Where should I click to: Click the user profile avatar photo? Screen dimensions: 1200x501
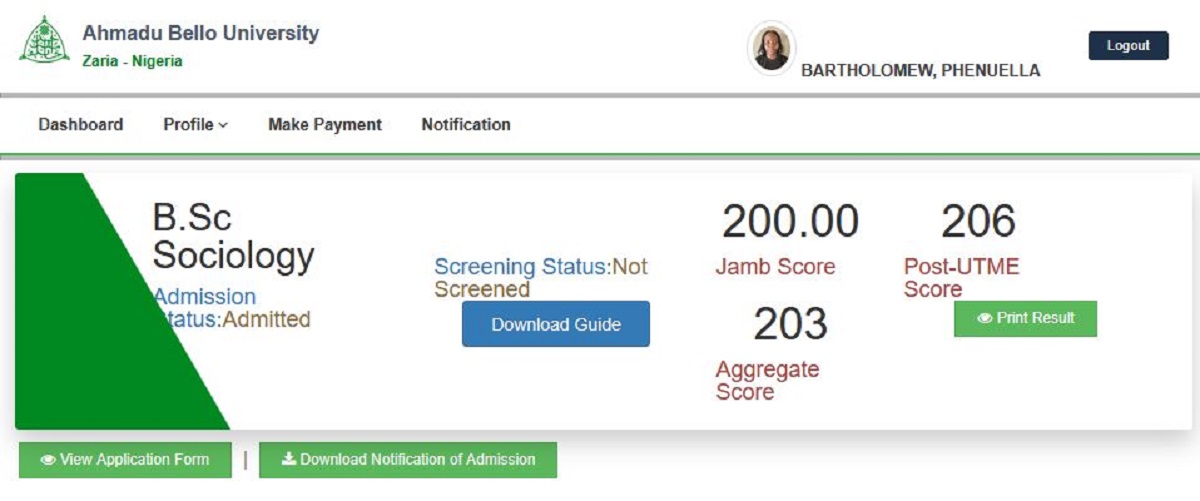coord(771,49)
